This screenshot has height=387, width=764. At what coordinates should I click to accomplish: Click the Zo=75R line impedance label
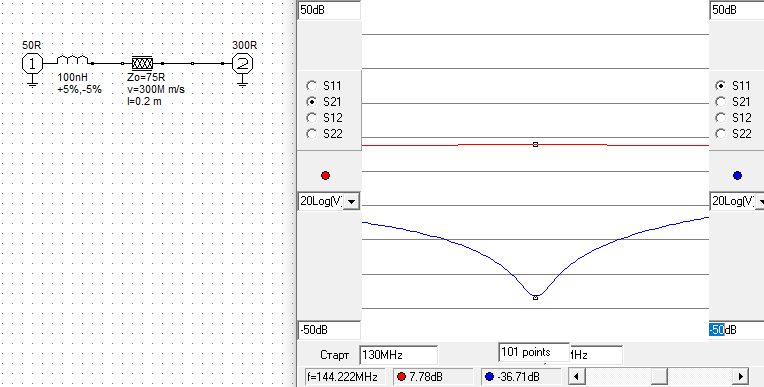click(145, 77)
